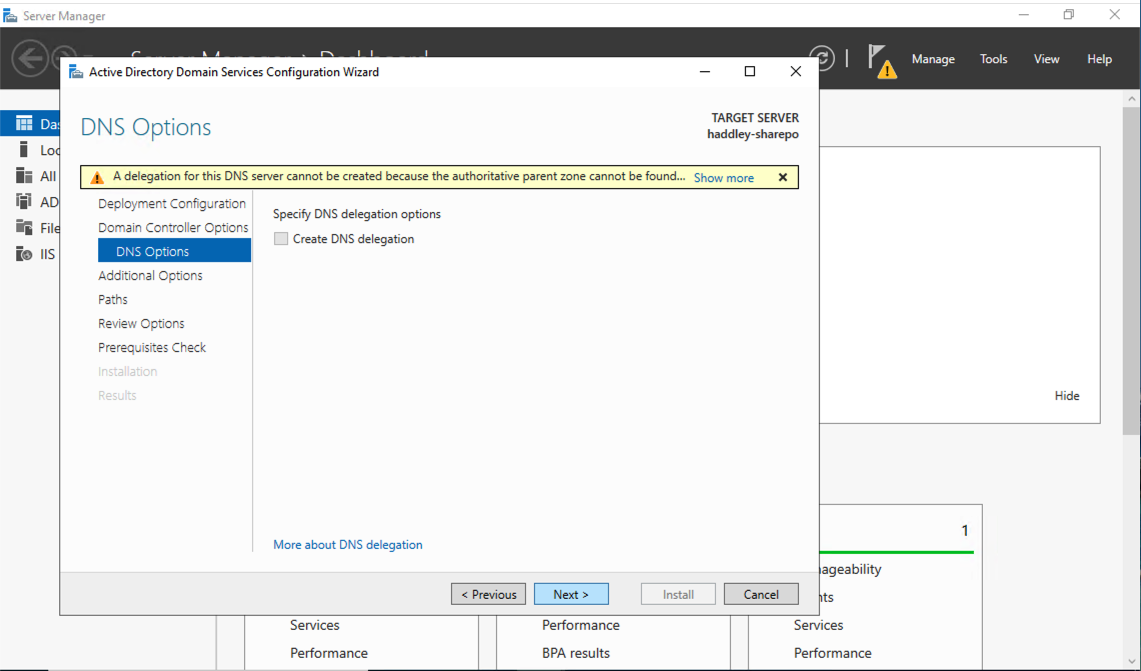The width and height of the screenshot is (1141, 671).
Task: Click the Next button
Action: point(571,595)
